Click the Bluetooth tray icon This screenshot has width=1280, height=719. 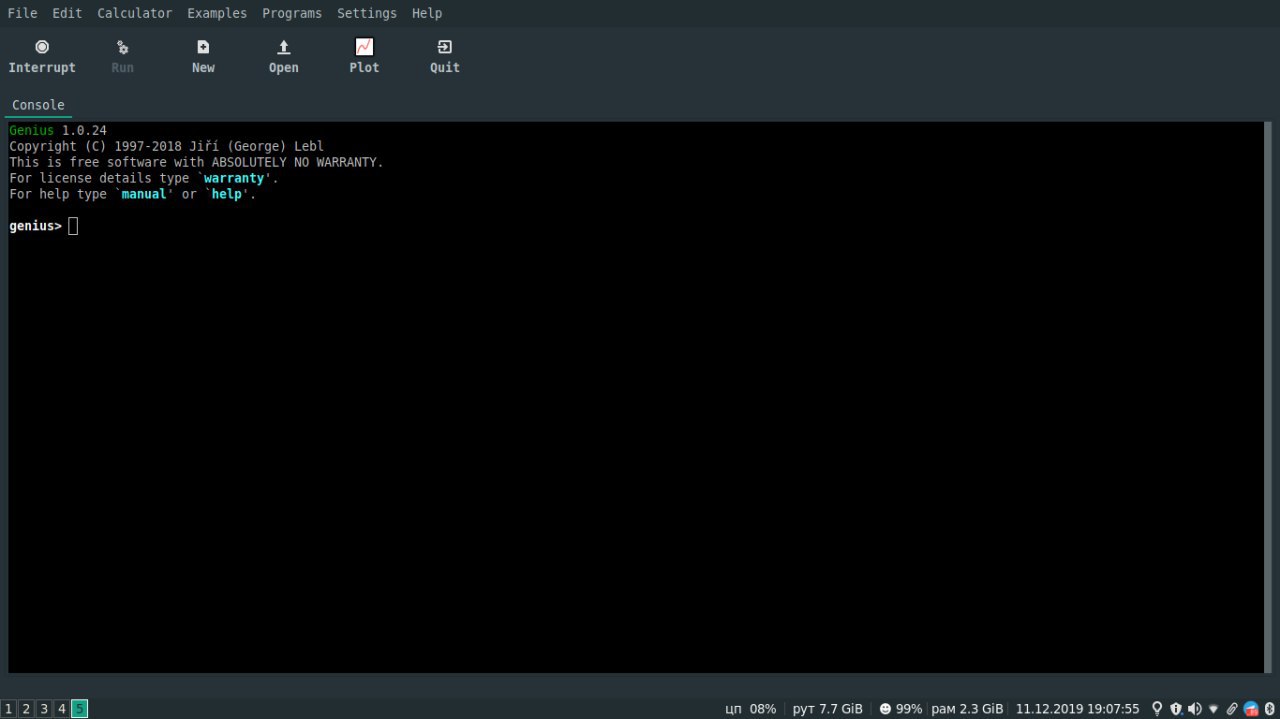point(1269,709)
